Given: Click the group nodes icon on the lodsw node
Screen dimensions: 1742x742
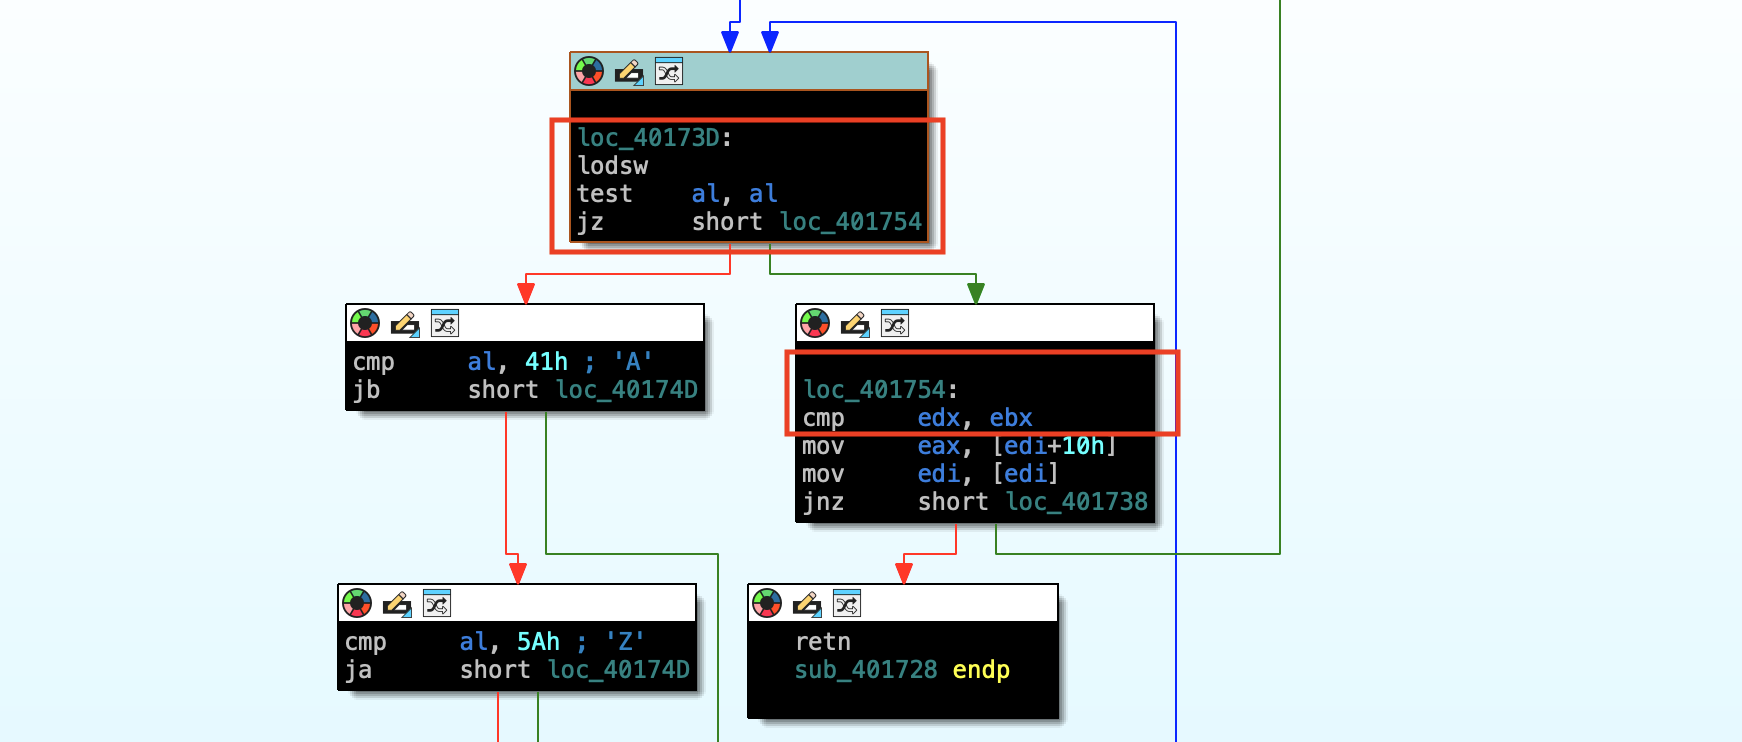Looking at the screenshot, I should pyautogui.click(x=669, y=71).
